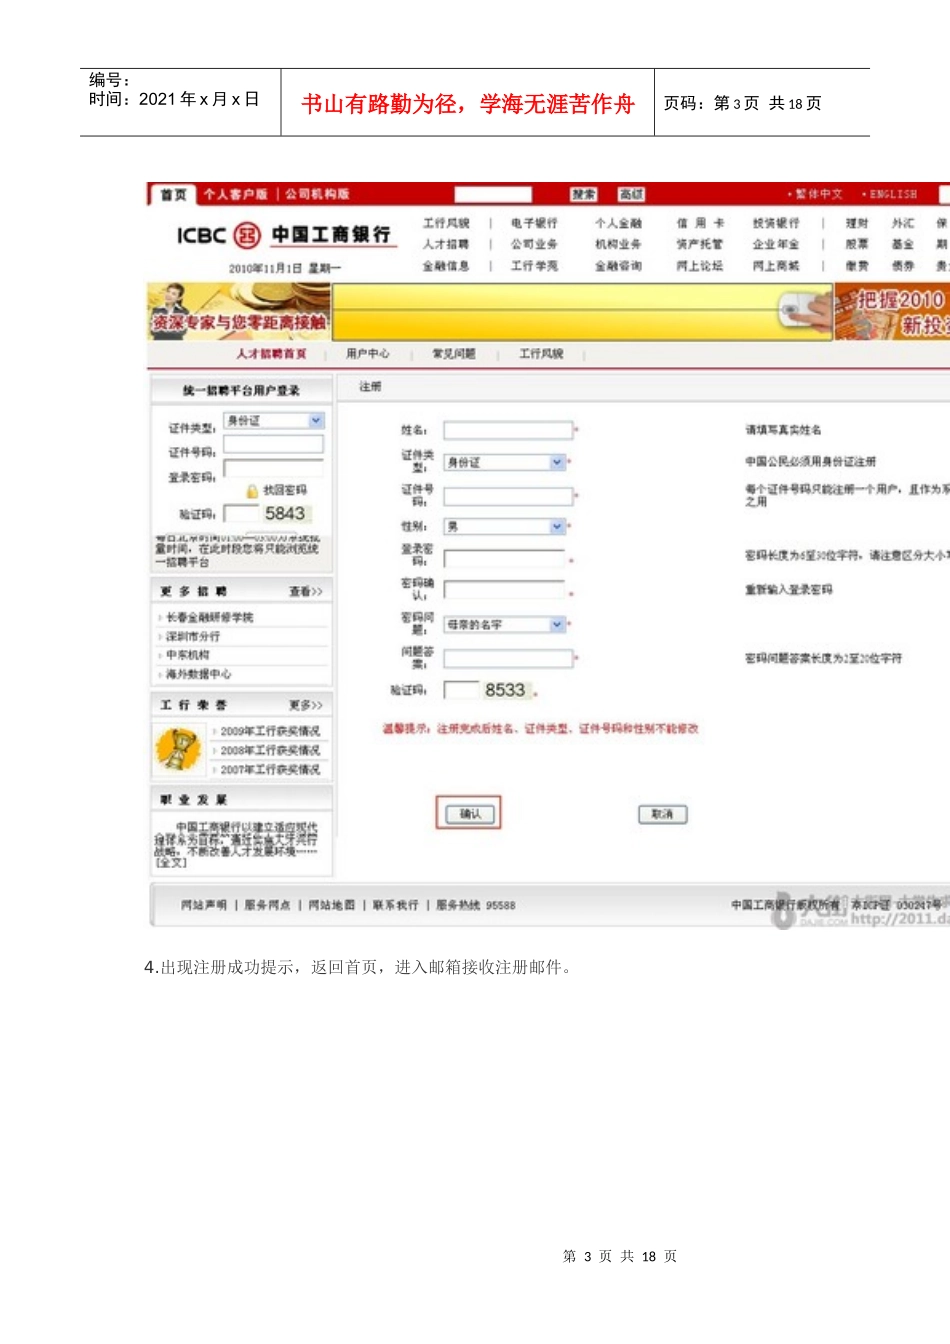The width and height of the screenshot is (950, 1344).
Task: Open 机构业务 navigation link
Action: [x=618, y=244]
